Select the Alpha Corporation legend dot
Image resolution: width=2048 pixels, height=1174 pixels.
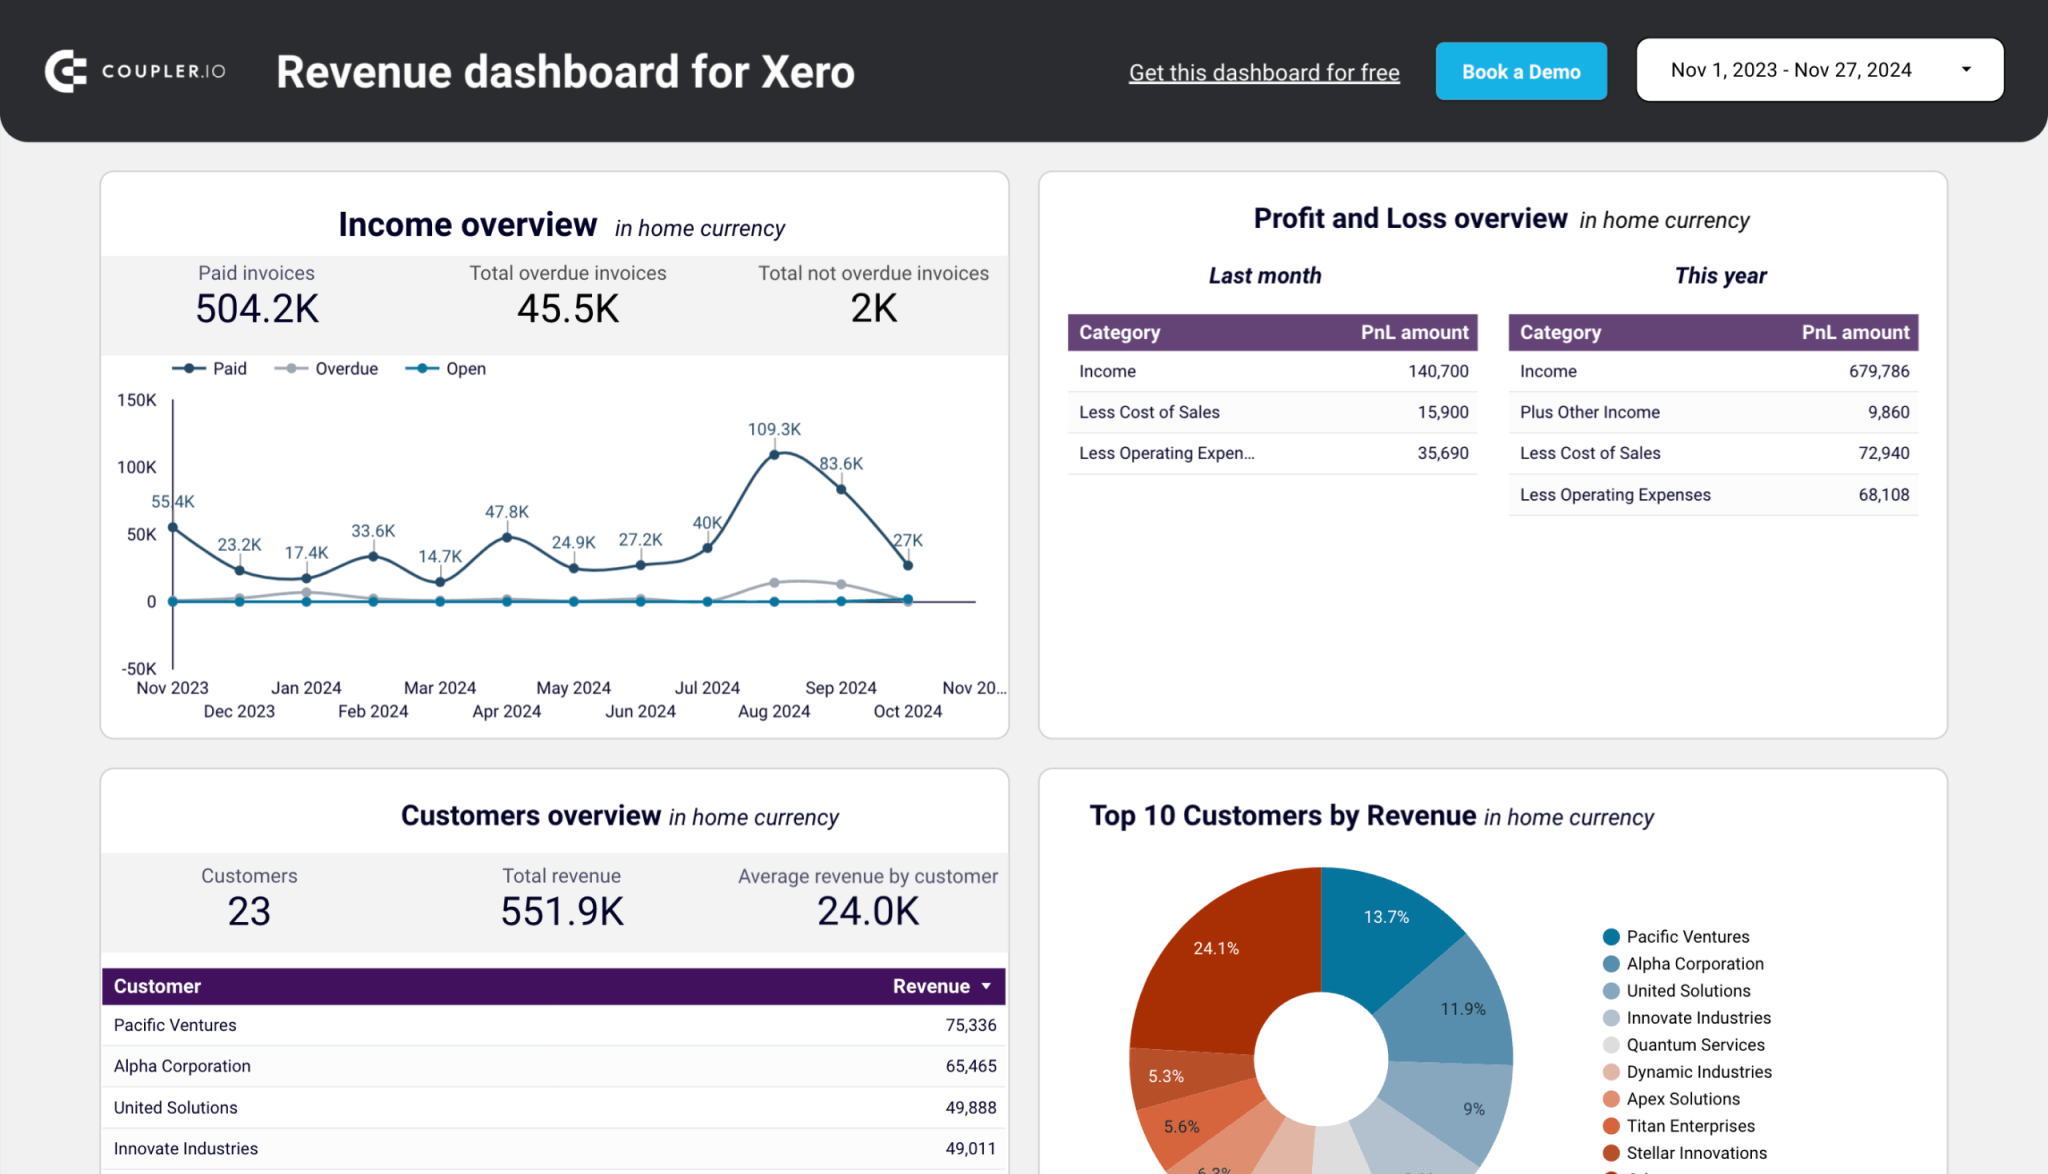(x=1610, y=963)
